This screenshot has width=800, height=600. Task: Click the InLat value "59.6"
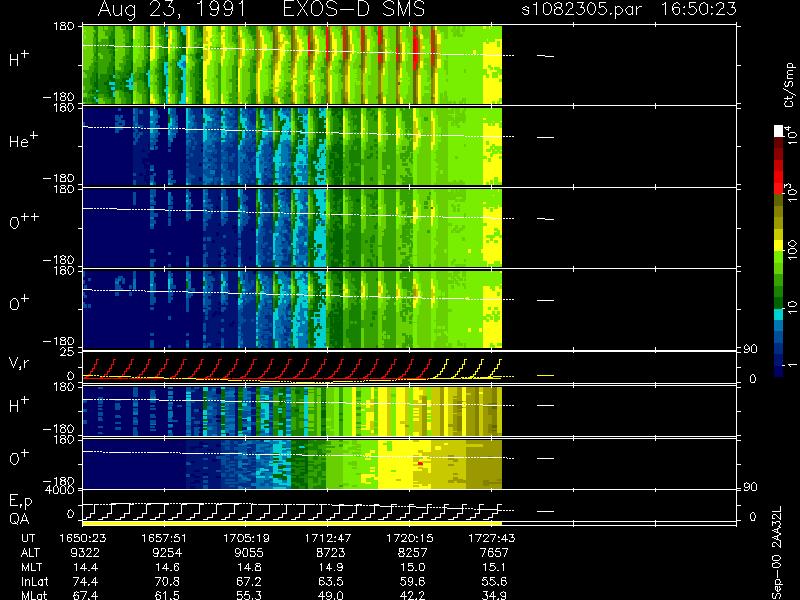(x=413, y=581)
